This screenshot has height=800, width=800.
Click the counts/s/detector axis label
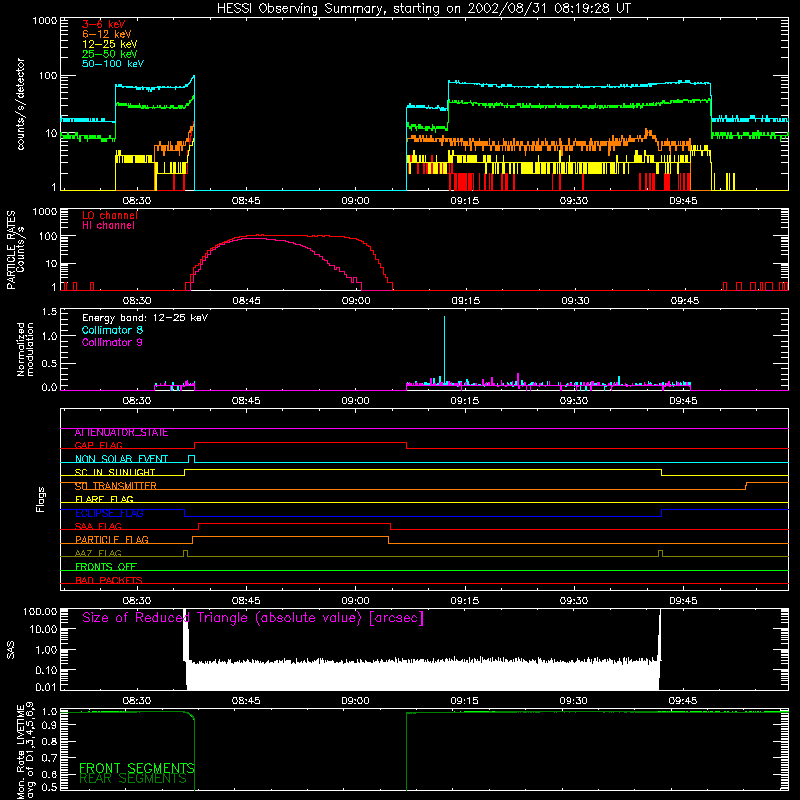20,104
